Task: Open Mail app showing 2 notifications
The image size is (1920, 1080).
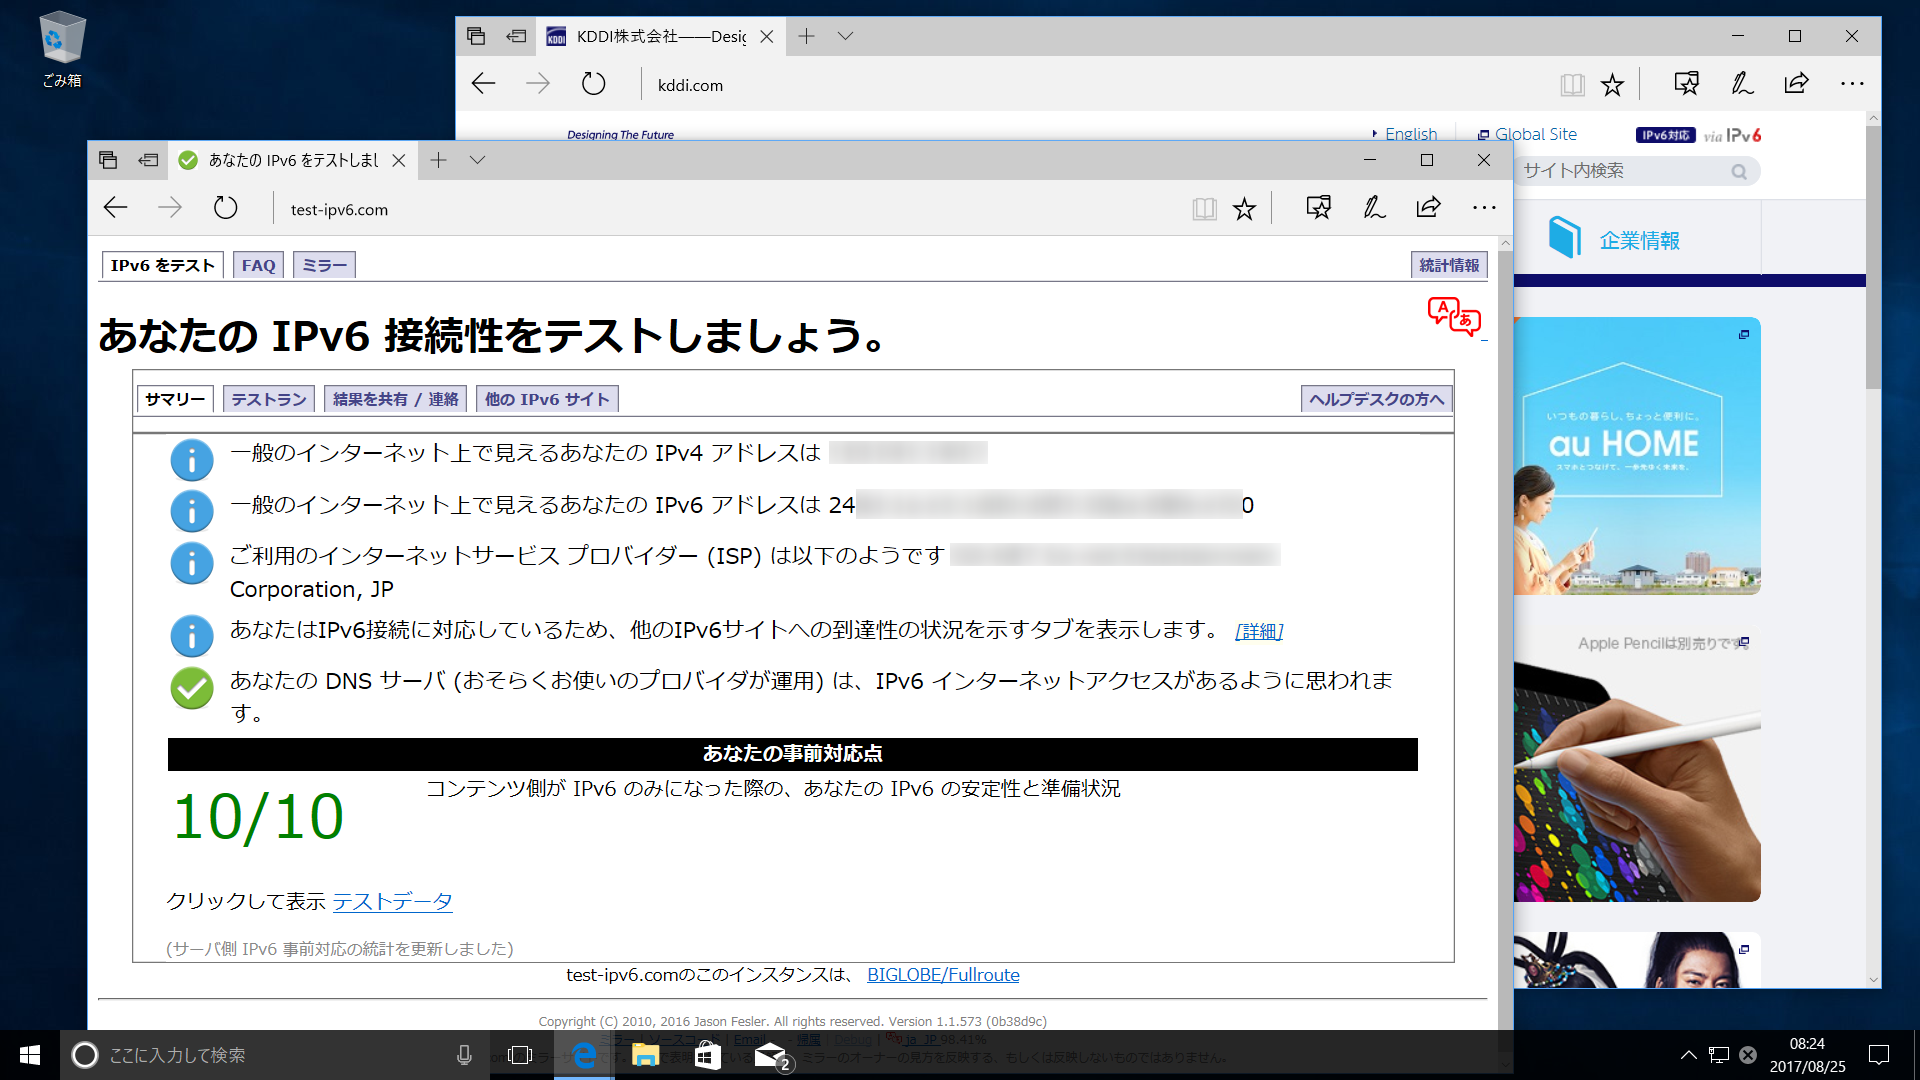Action: click(770, 1054)
